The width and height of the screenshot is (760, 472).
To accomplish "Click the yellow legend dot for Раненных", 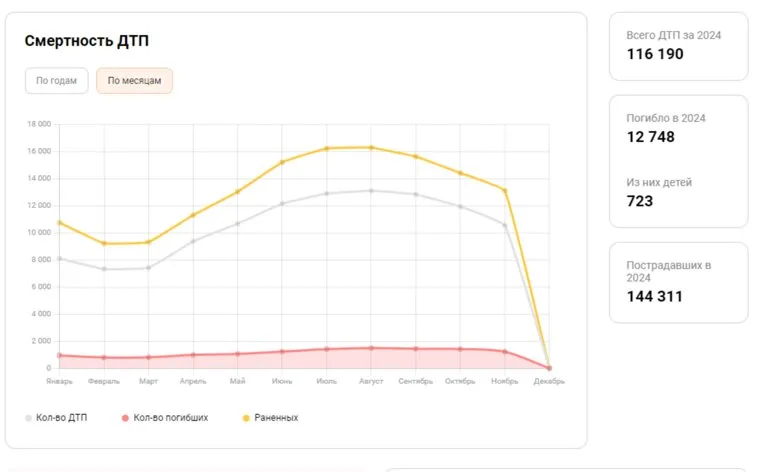I will tap(246, 417).
